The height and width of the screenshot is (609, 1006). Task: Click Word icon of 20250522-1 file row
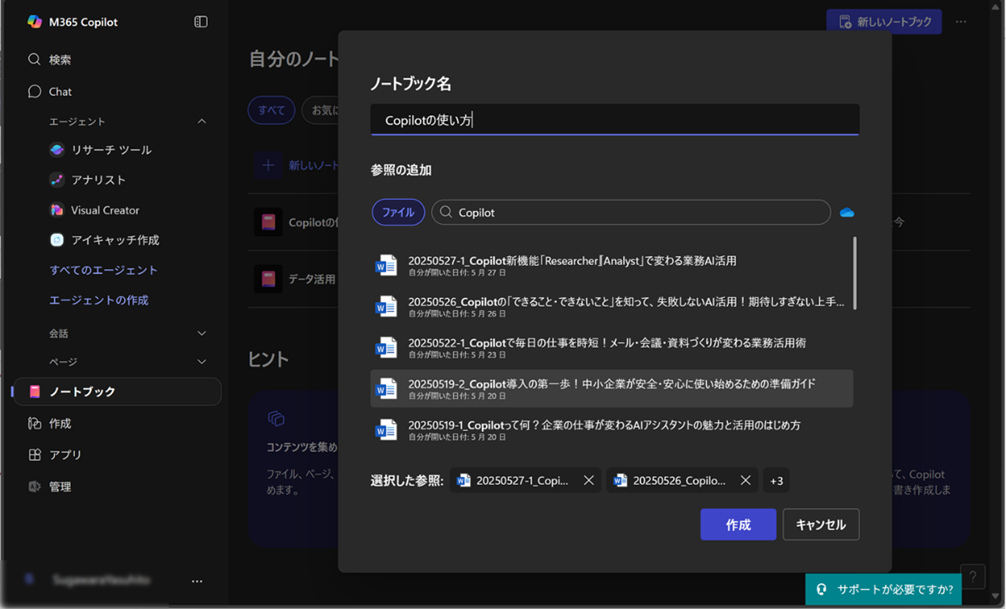click(x=386, y=347)
